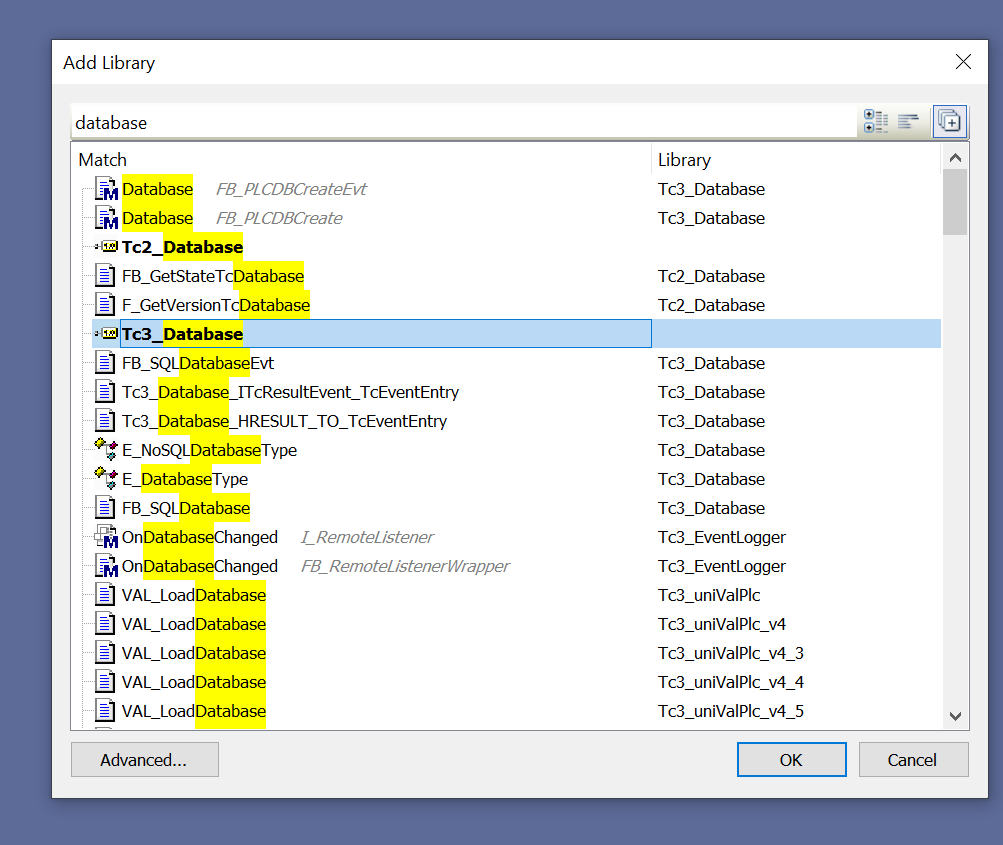Click icon of VAL_LoadDatabase in Tc3_uniValPlc_v4_4
1003x845 pixels.
(x=106, y=681)
